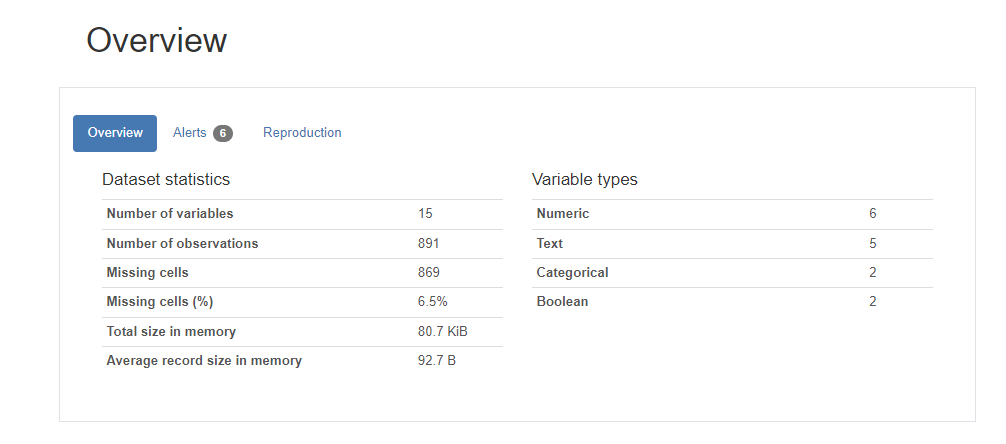Open the Reproduction tab
The image size is (1006, 444).
click(302, 133)
